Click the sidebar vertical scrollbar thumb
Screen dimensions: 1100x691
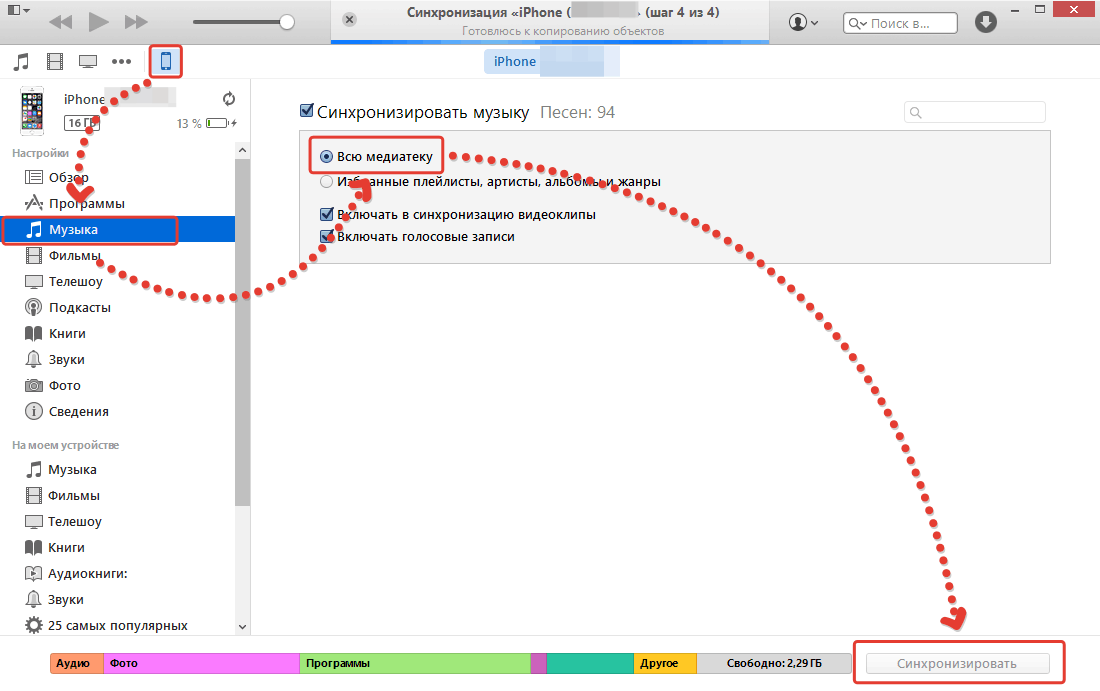242,331
